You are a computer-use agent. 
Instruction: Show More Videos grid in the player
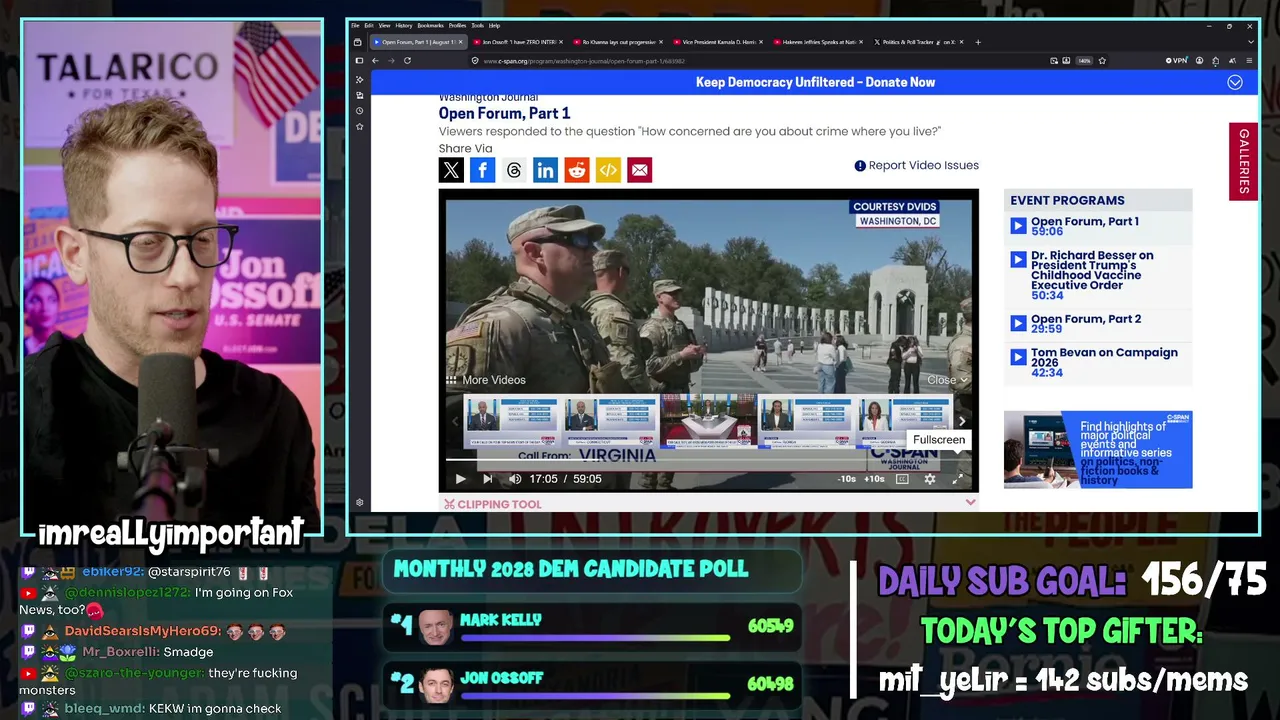486,380
